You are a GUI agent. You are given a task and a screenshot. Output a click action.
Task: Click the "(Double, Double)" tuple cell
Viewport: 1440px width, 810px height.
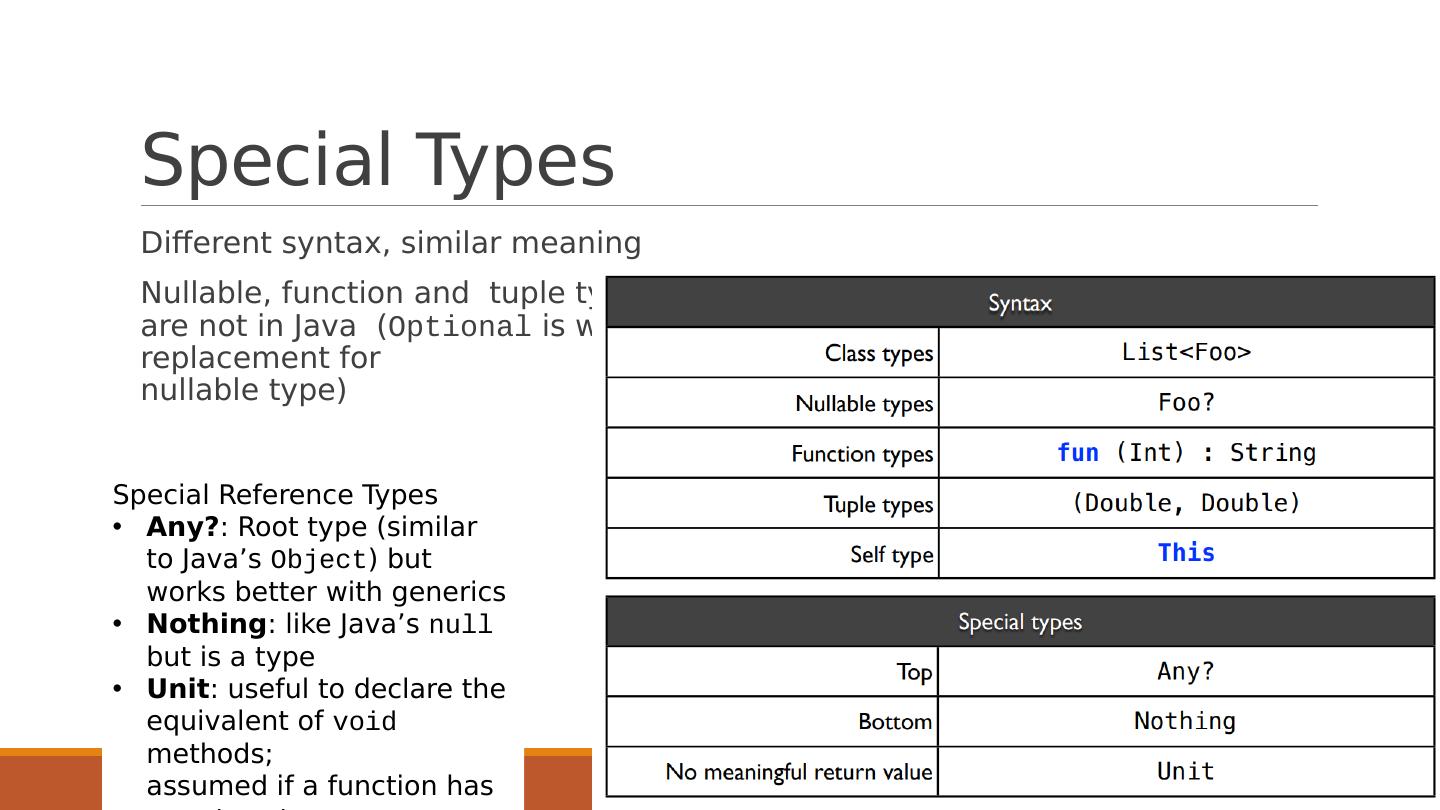tap(1186, 503)
